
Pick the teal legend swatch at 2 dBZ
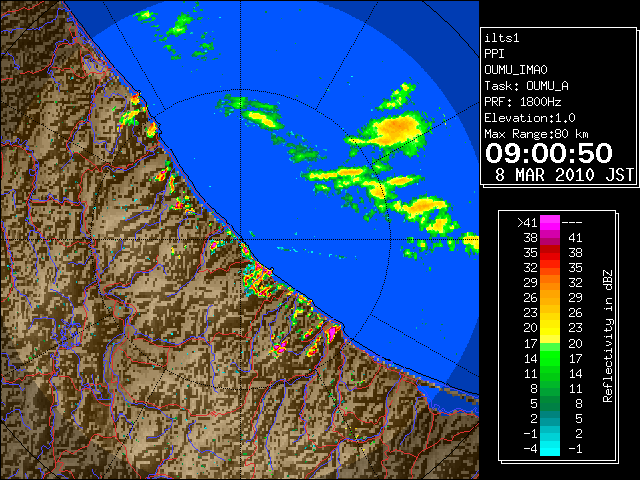(x=550, y=418)
